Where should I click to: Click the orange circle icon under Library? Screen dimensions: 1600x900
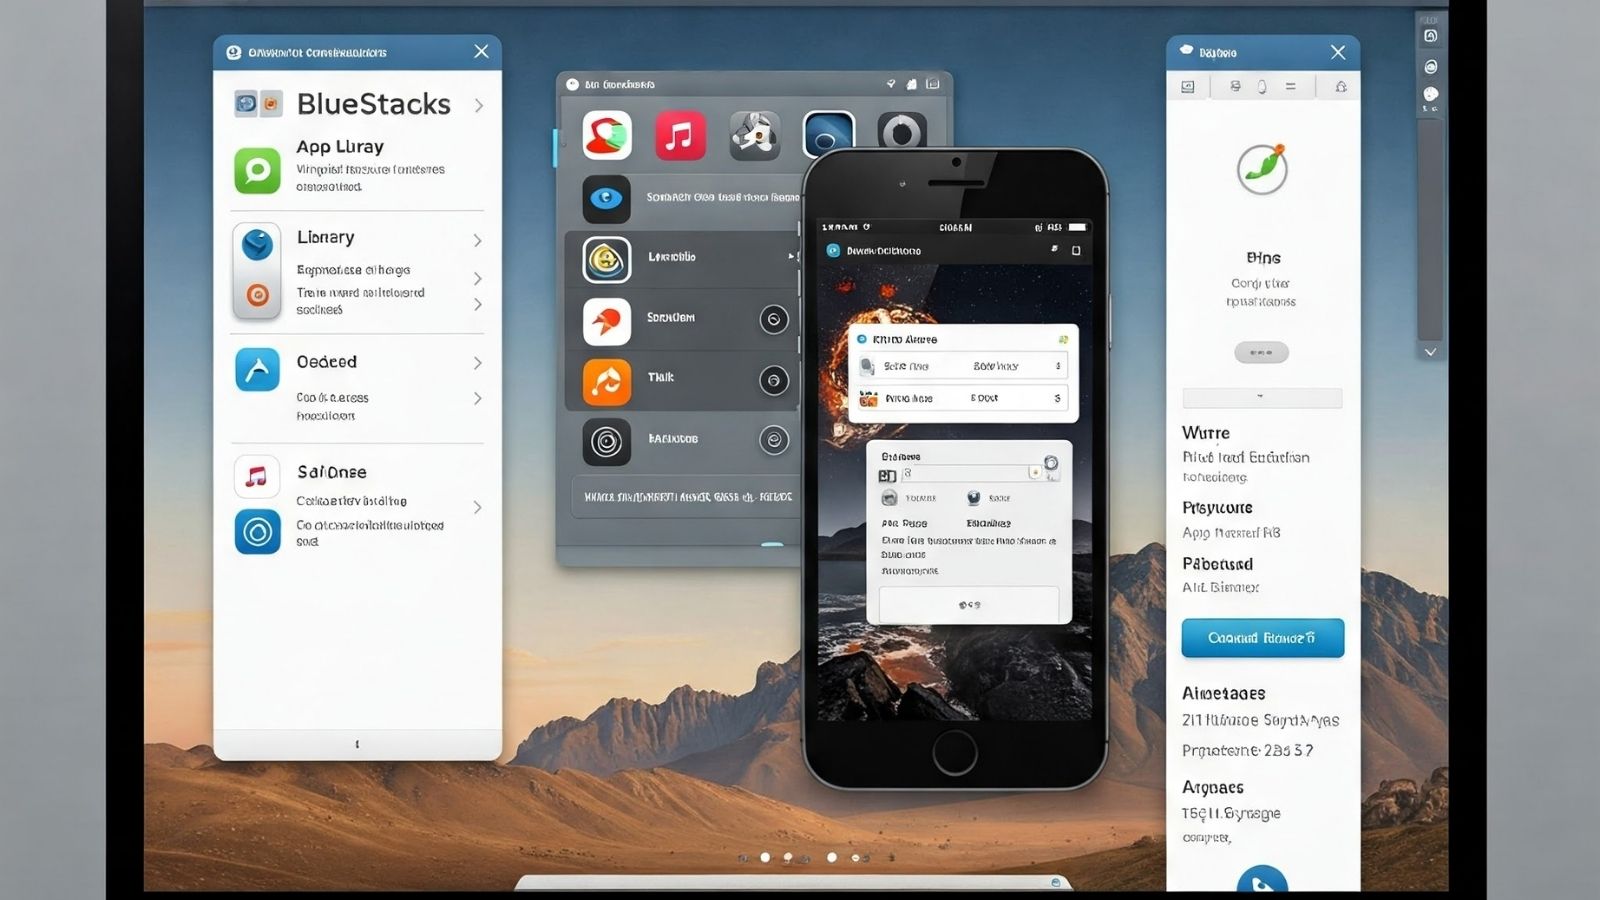pos(257,294)
